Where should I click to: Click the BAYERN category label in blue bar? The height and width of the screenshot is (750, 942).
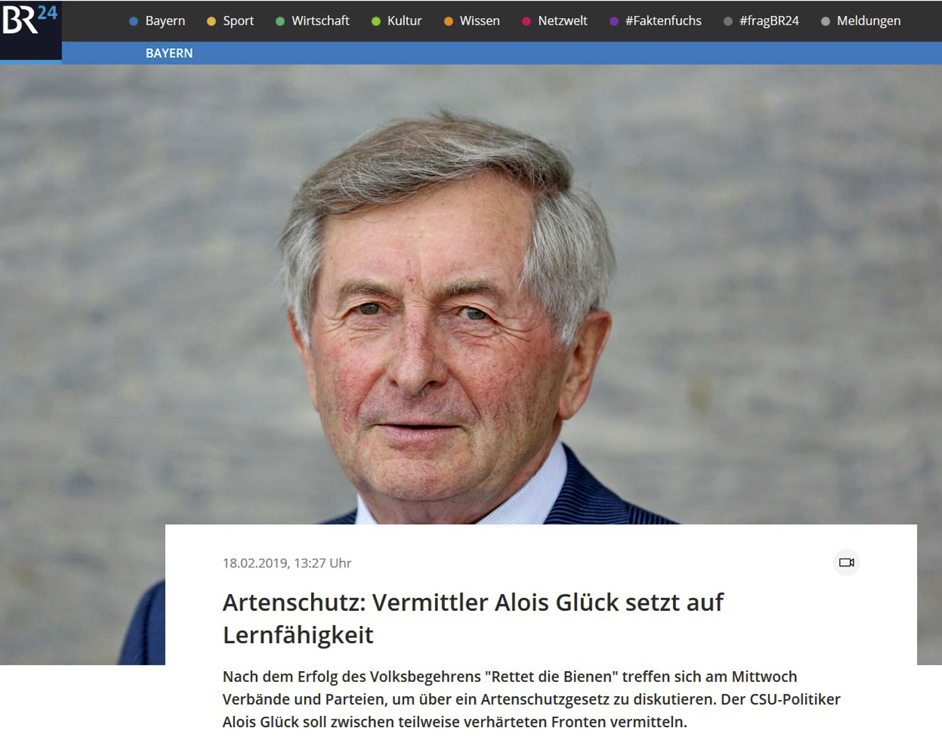coord(169,53)
